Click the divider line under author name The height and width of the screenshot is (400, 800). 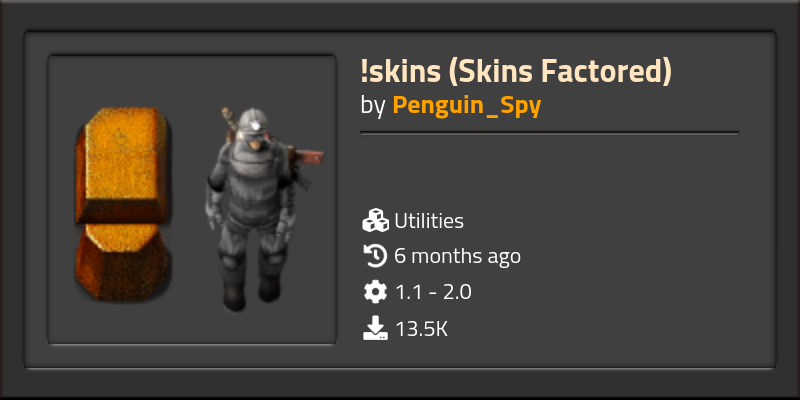pyautogui.click(x=549, y=133)
